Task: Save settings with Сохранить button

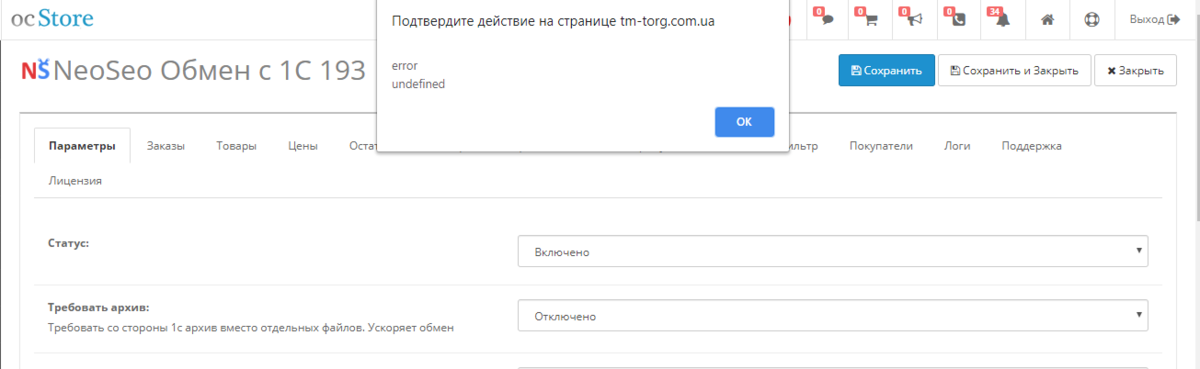Action: coord(886,71)
